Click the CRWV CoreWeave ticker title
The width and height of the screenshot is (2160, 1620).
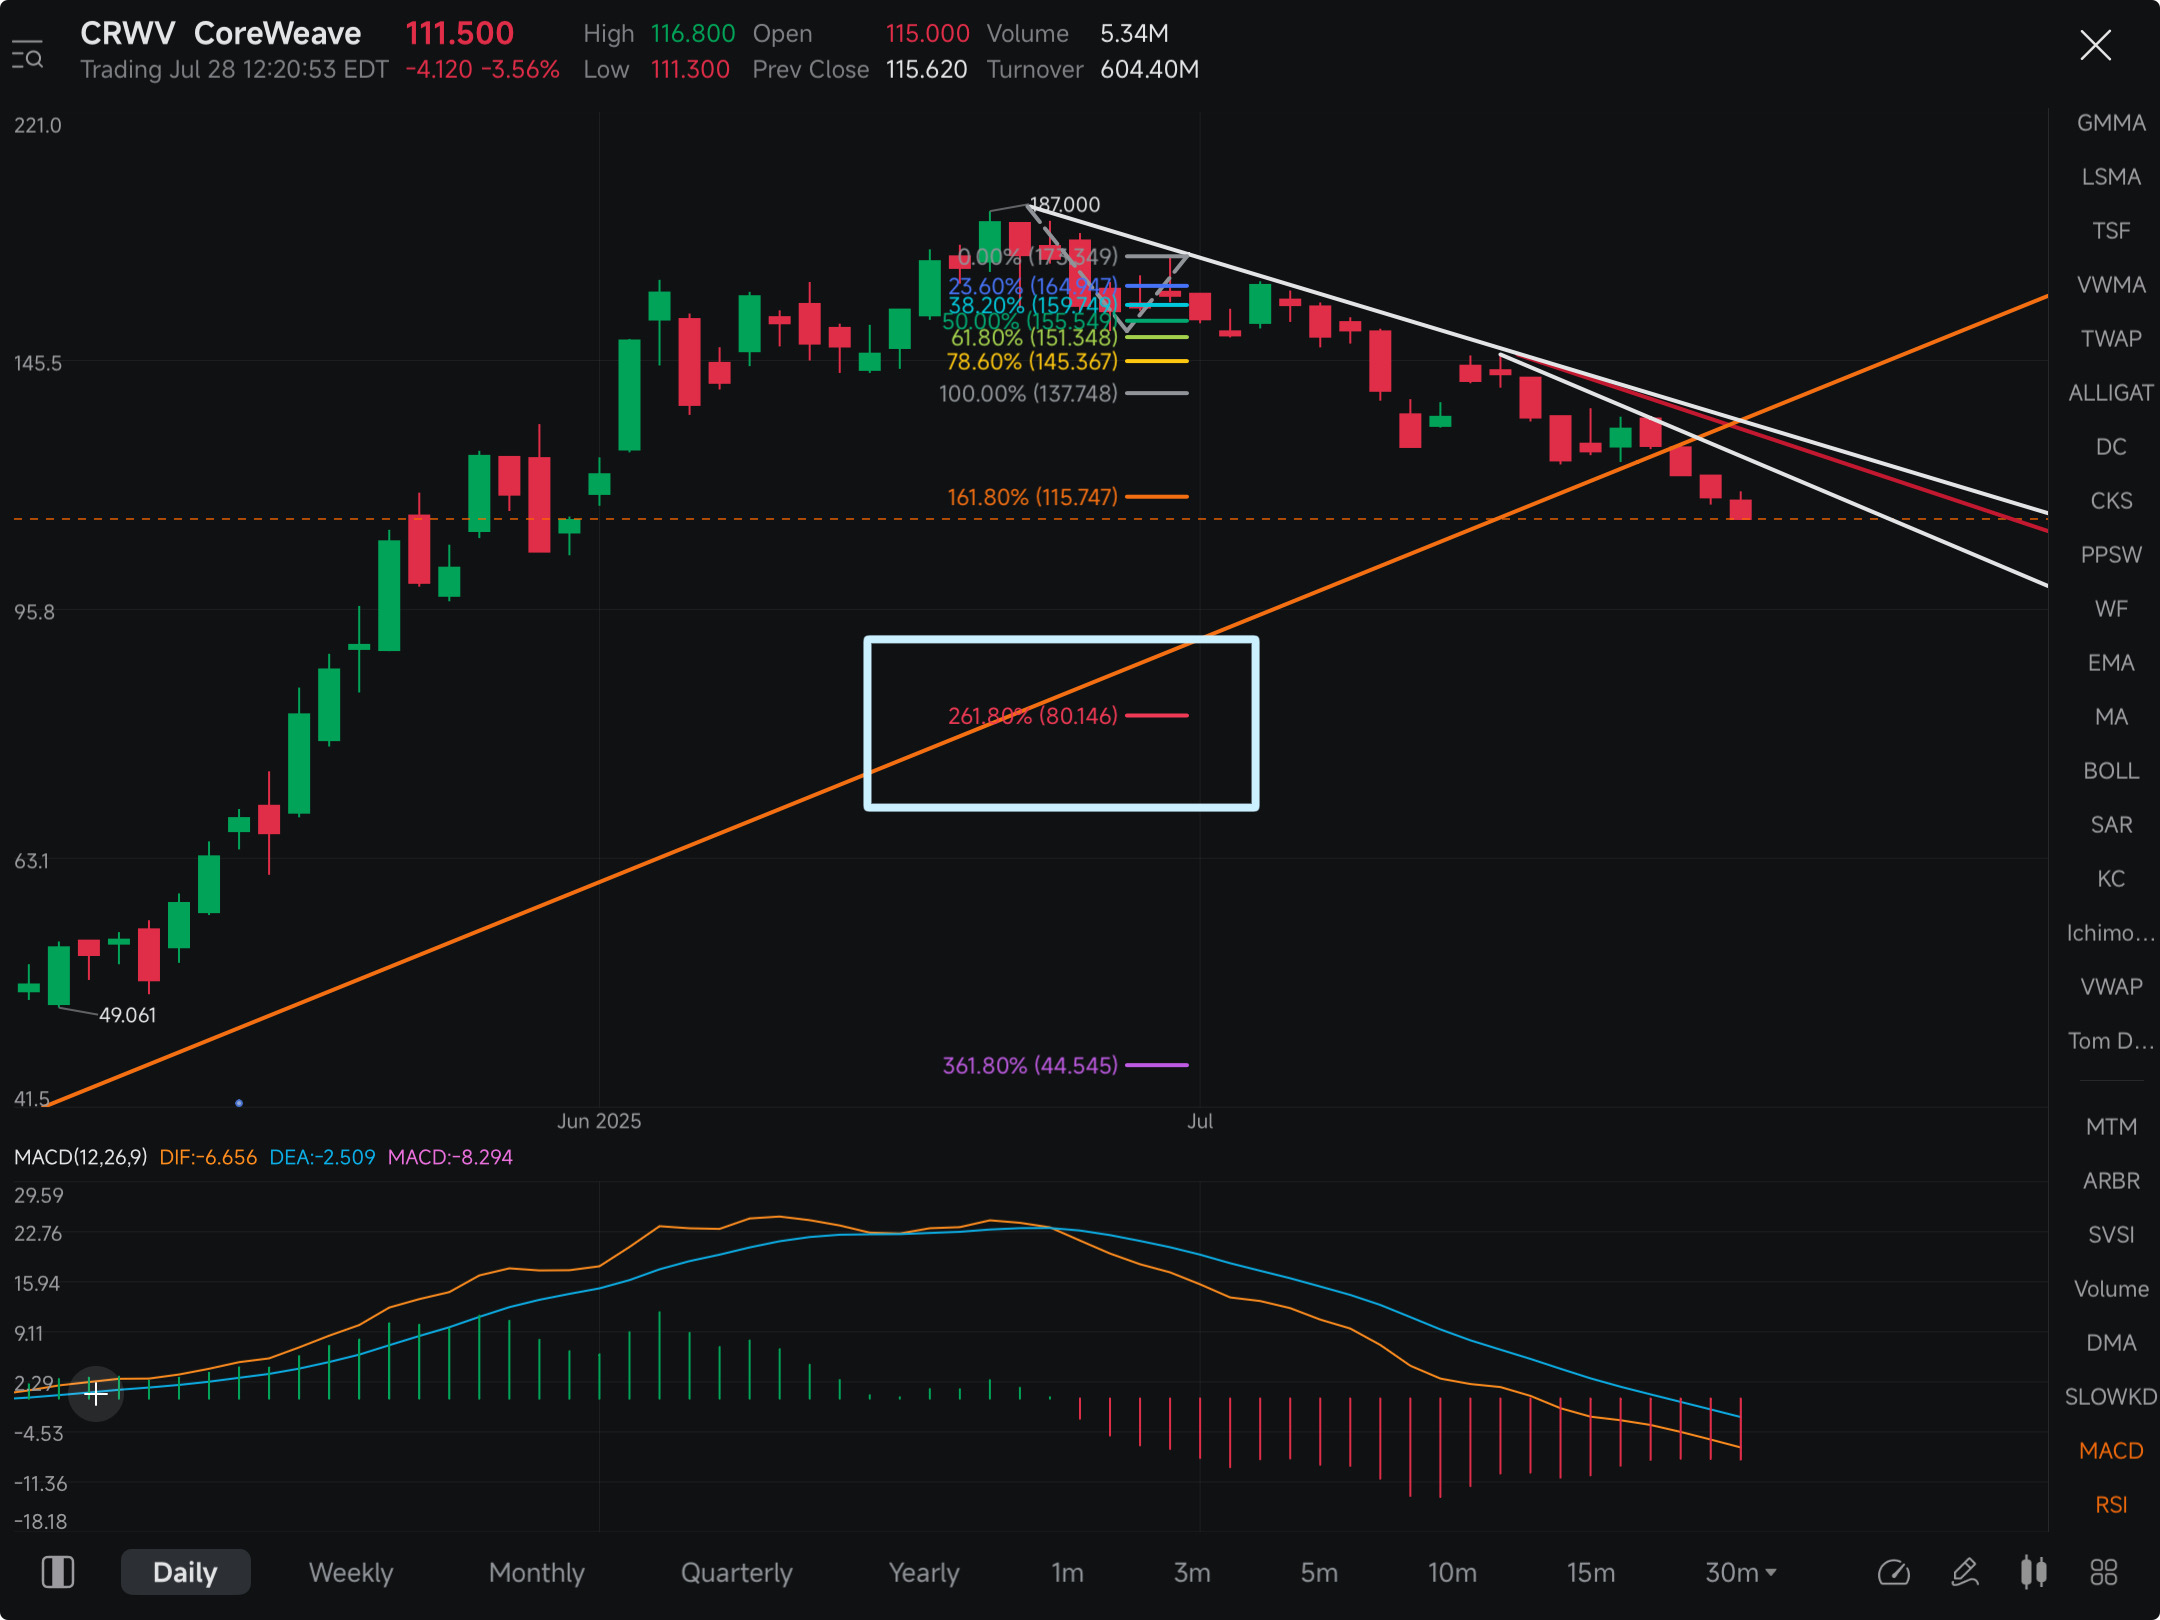pyautogui.click(x=220, y=33)
